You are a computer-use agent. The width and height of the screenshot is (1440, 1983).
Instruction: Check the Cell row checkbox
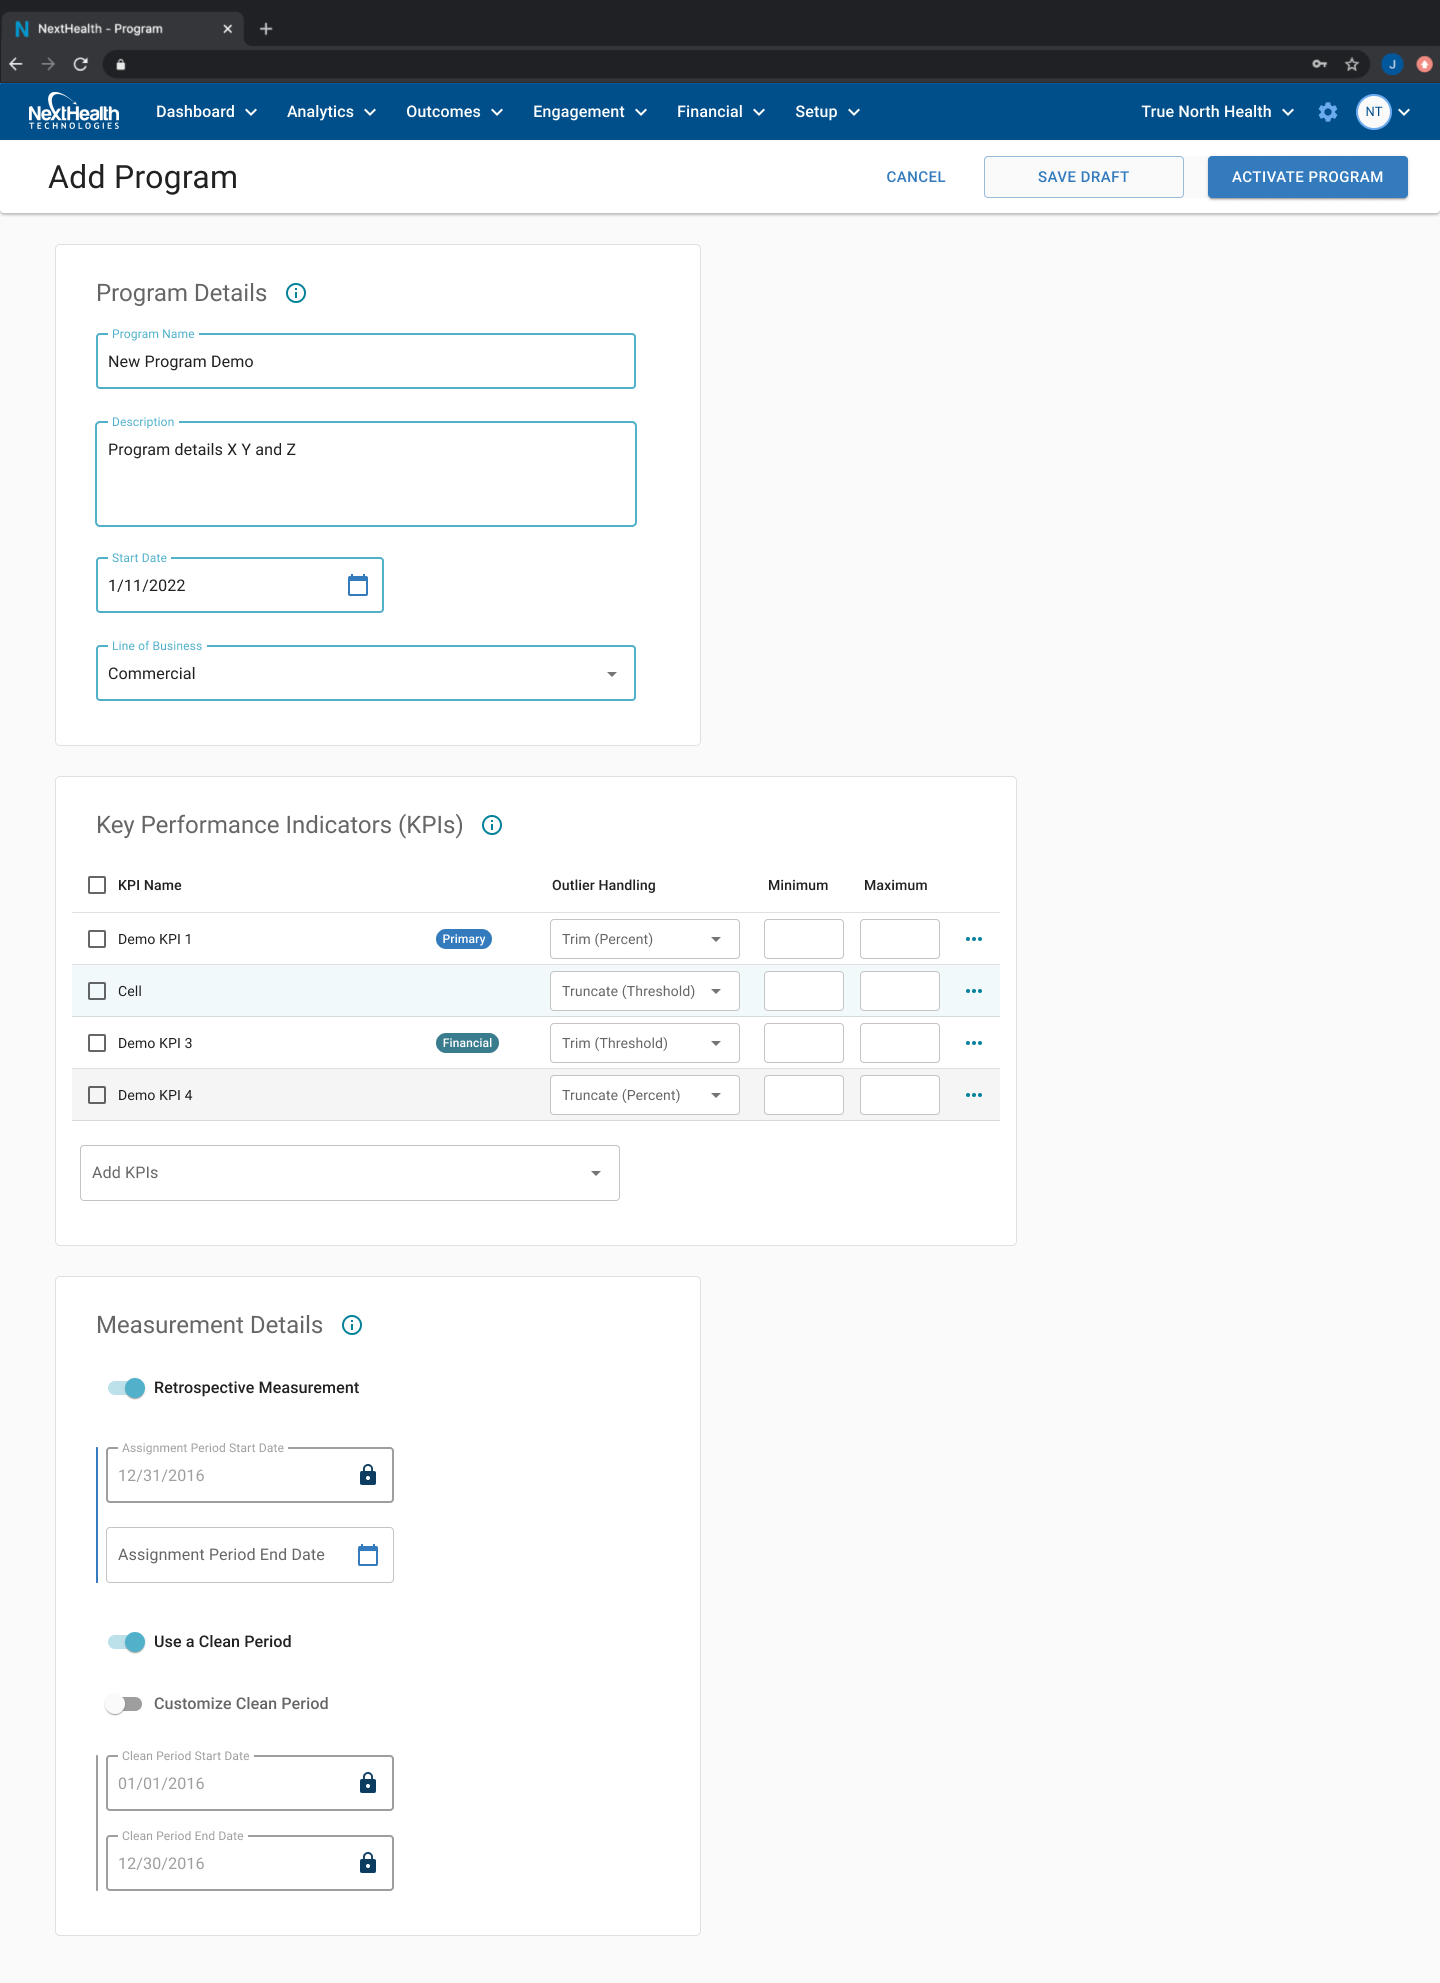click(x=97, y=991)
